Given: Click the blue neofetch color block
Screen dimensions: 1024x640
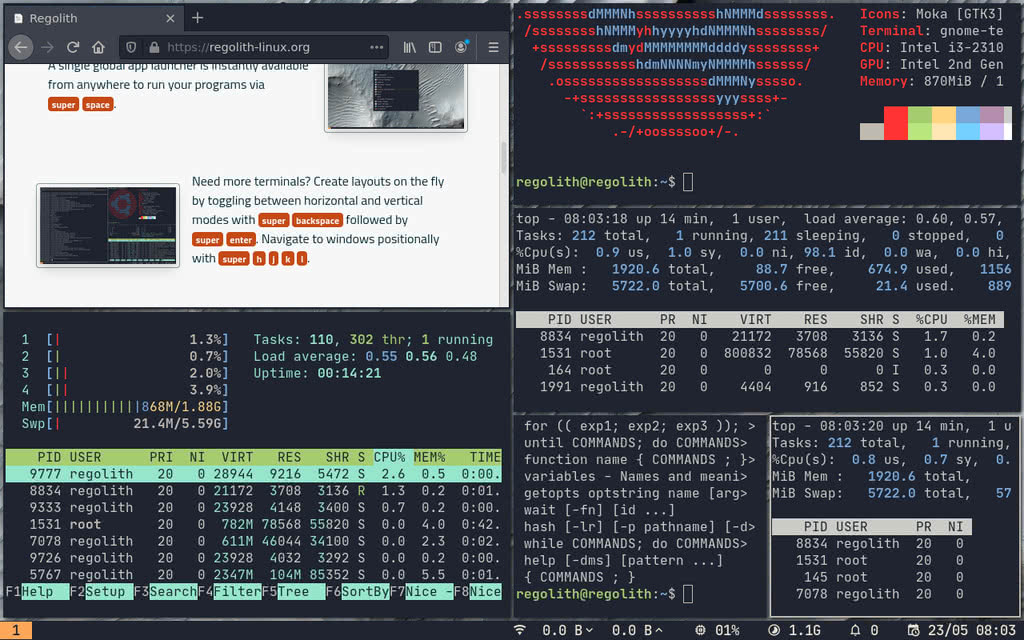Looking at the screenshot, I should click(x=968, y=123).
